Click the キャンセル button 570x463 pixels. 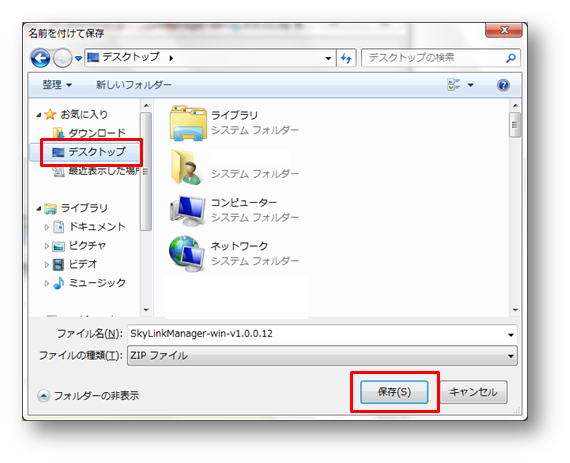tap(473, 392)
